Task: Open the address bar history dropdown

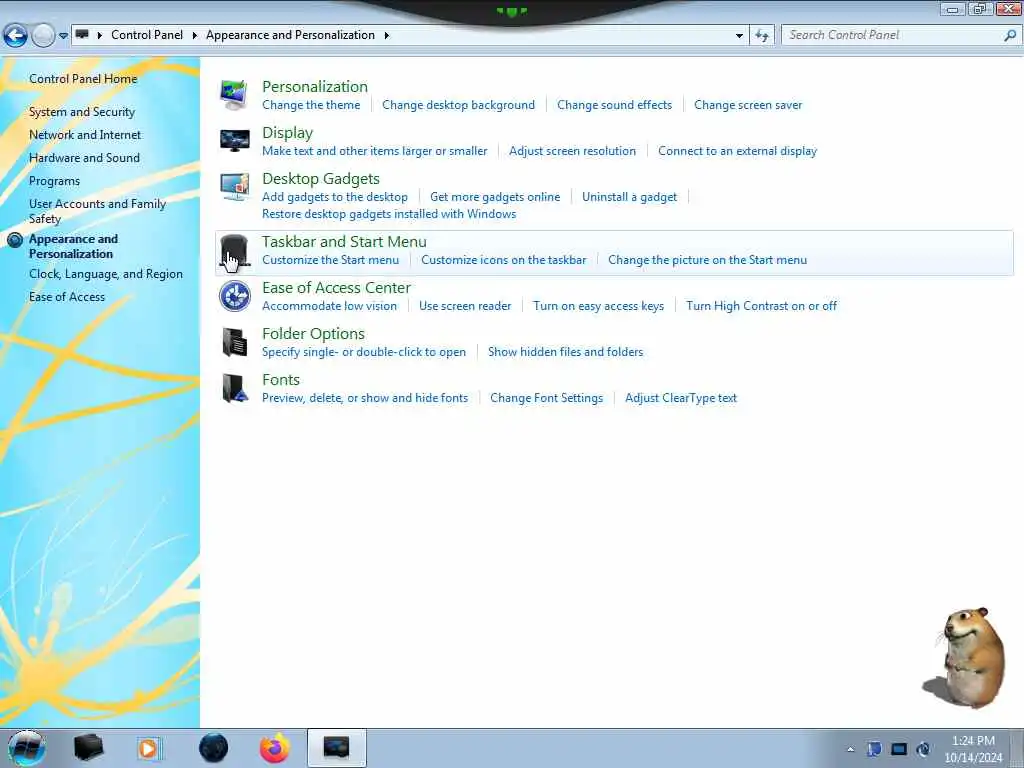Action: [739, 36]
